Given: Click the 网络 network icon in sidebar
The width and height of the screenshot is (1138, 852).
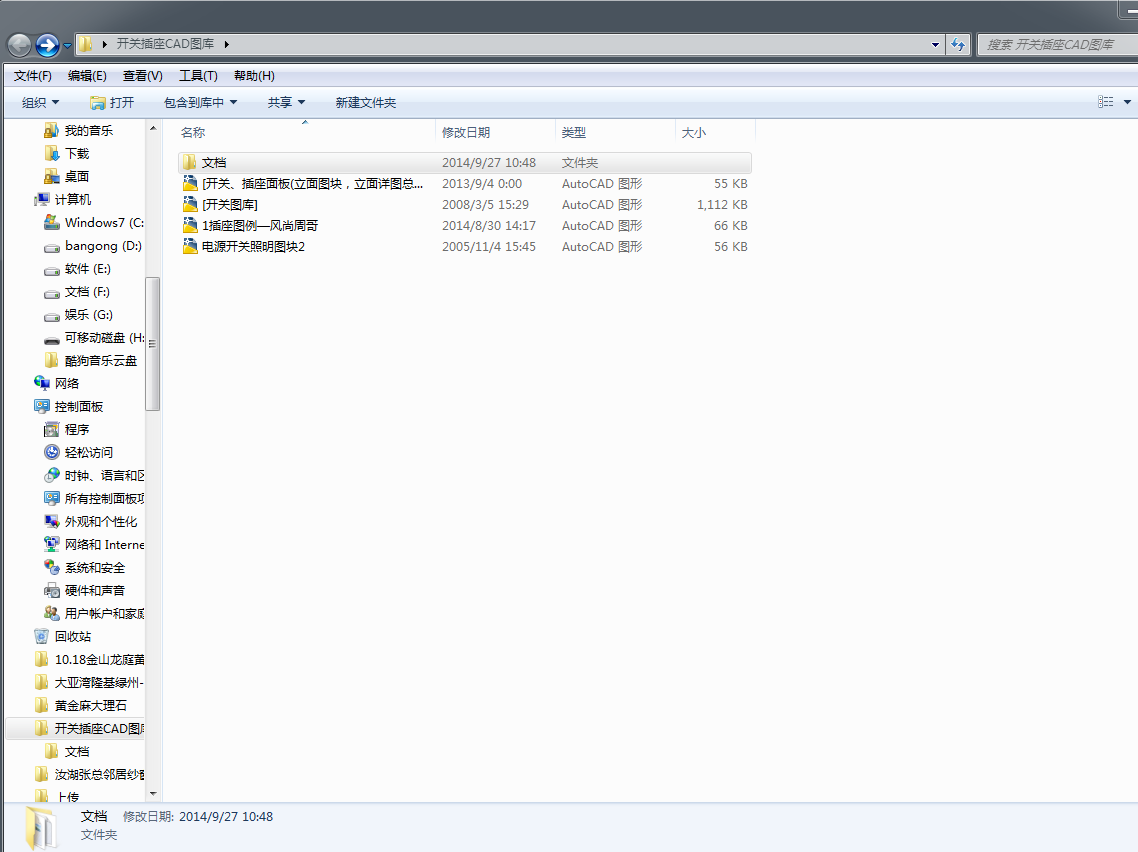Looking at the screenshot, I should 41,383.
